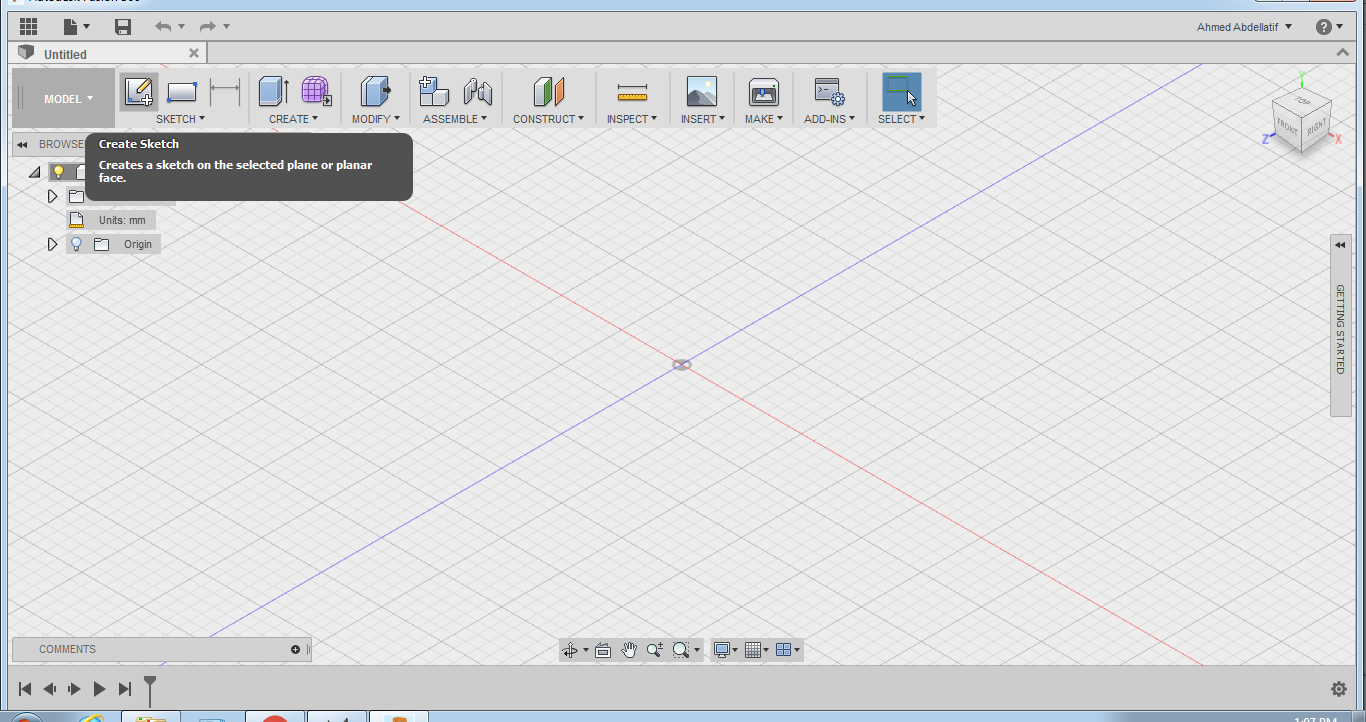
Task: Jump to timeline end
Action: click(125, 689)
